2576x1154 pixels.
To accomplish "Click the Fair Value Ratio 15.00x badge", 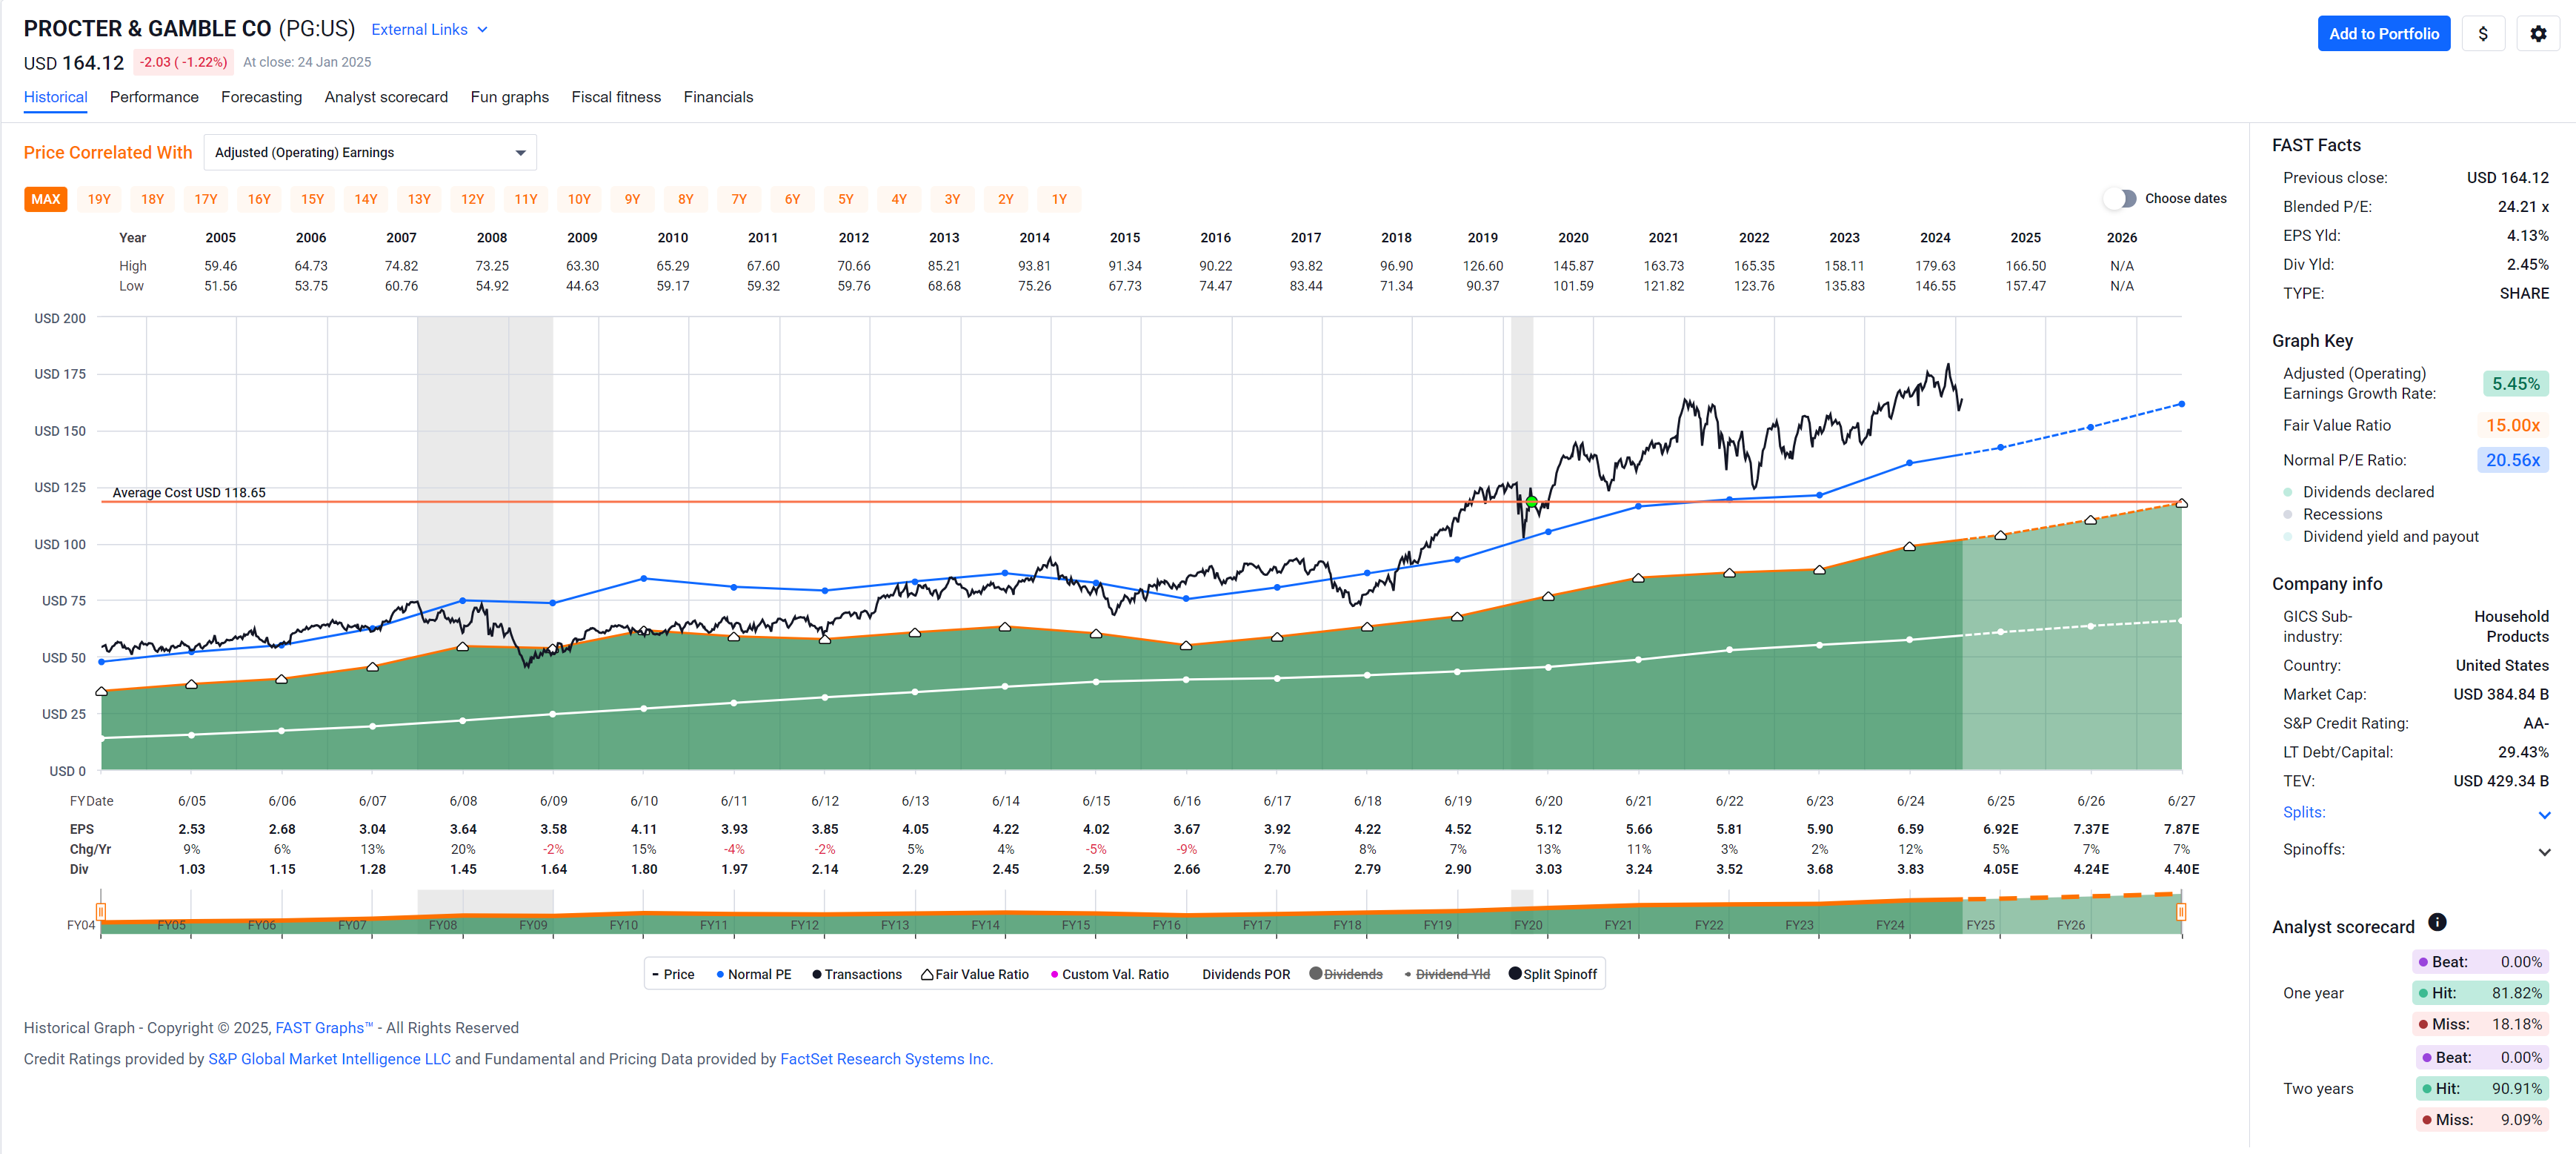I will pyautogui.click(x=2512, y=426).
